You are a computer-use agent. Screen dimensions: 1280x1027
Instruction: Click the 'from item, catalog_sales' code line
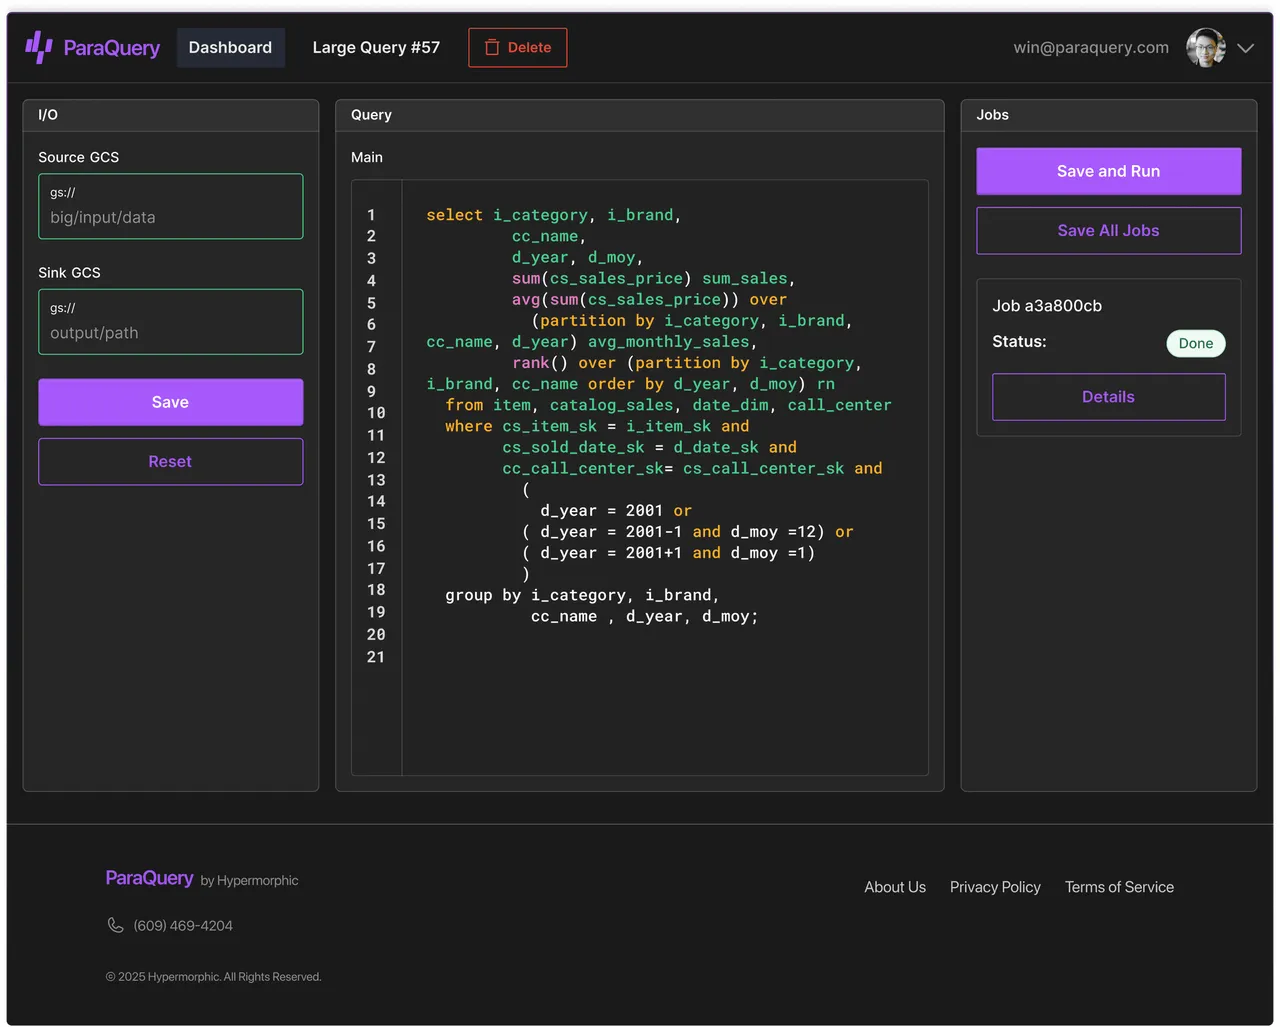[668, 405]
